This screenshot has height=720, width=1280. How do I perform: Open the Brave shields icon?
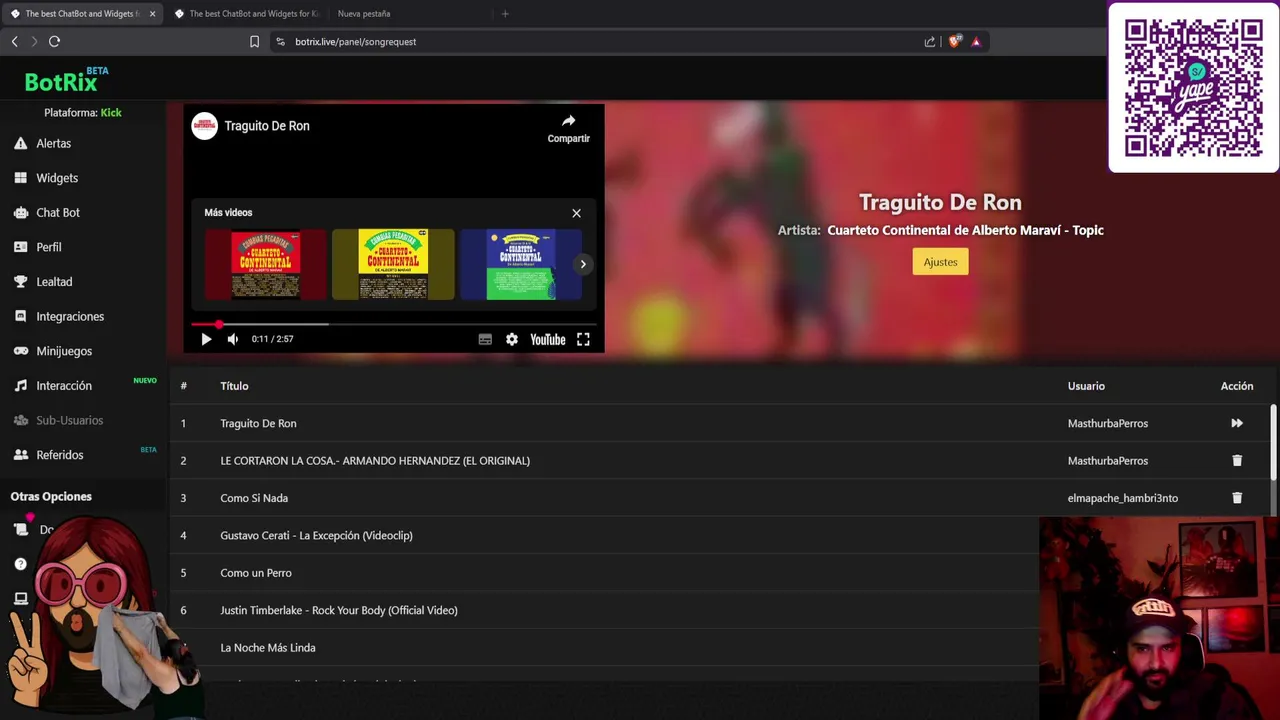pos(954,42)
